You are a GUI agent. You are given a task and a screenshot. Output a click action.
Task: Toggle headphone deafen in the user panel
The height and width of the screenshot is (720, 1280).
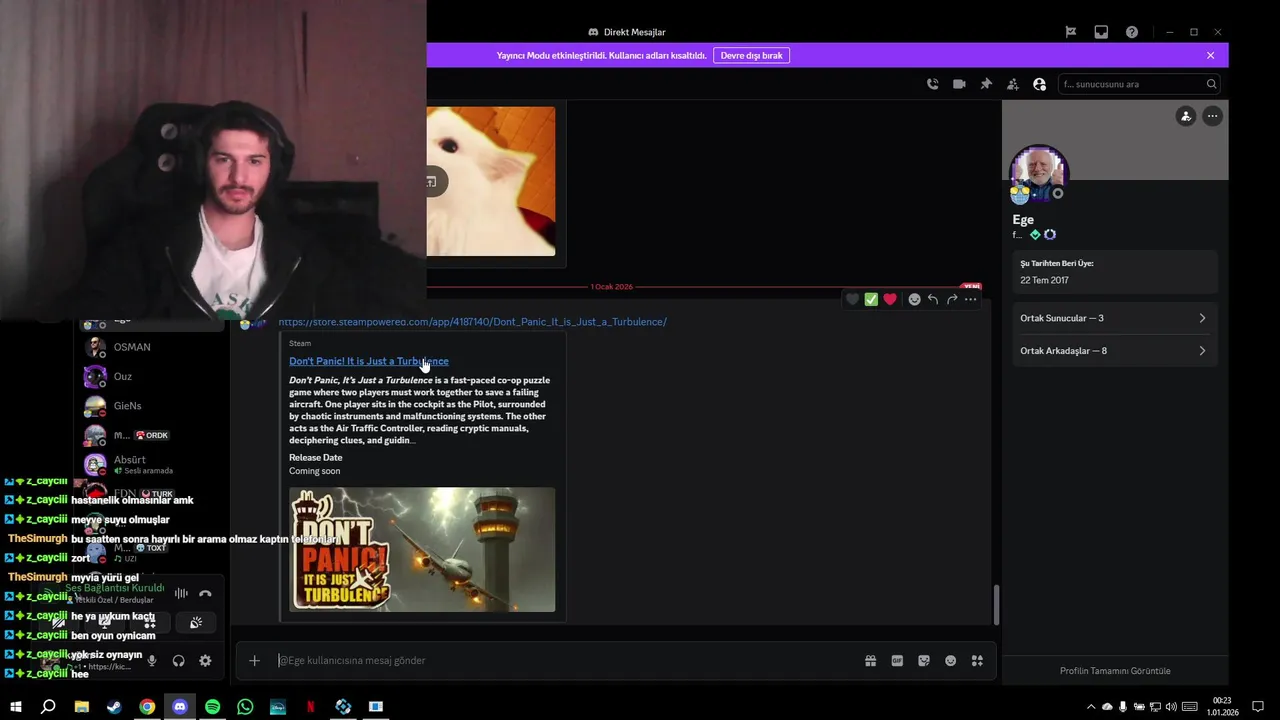(178, 660)
